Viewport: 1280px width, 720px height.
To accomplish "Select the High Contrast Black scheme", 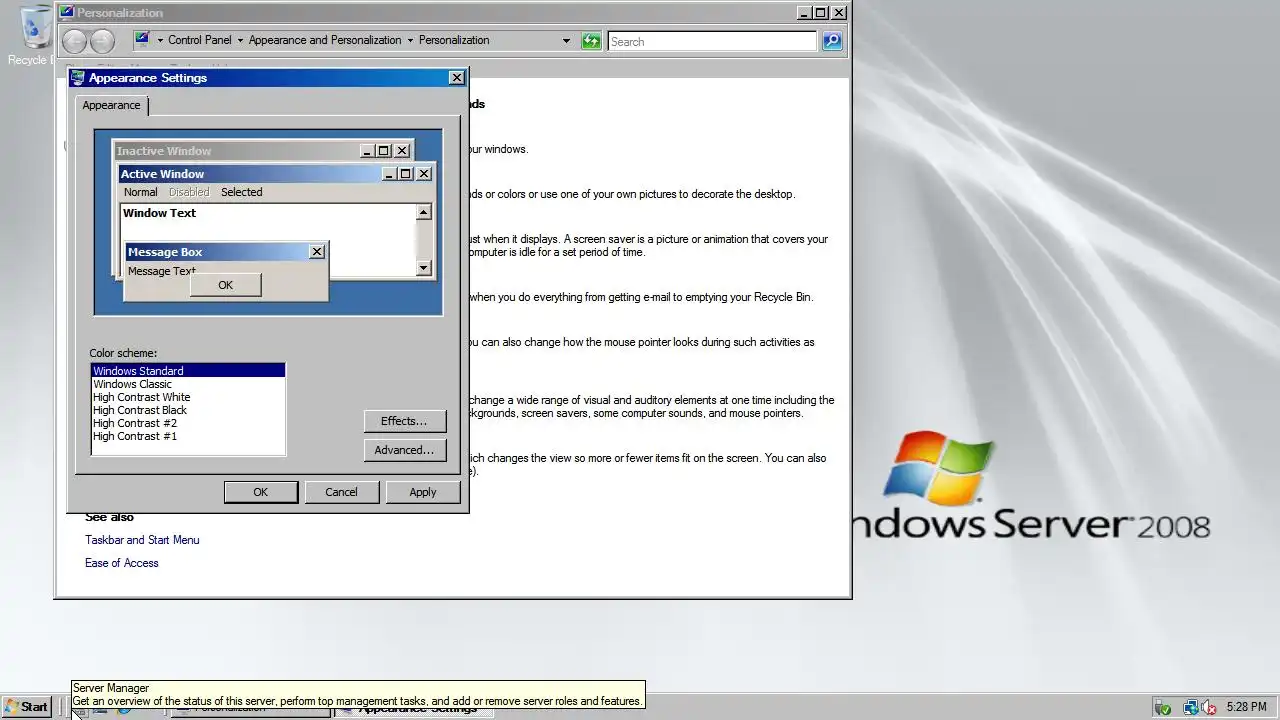I will coord(188,410).
